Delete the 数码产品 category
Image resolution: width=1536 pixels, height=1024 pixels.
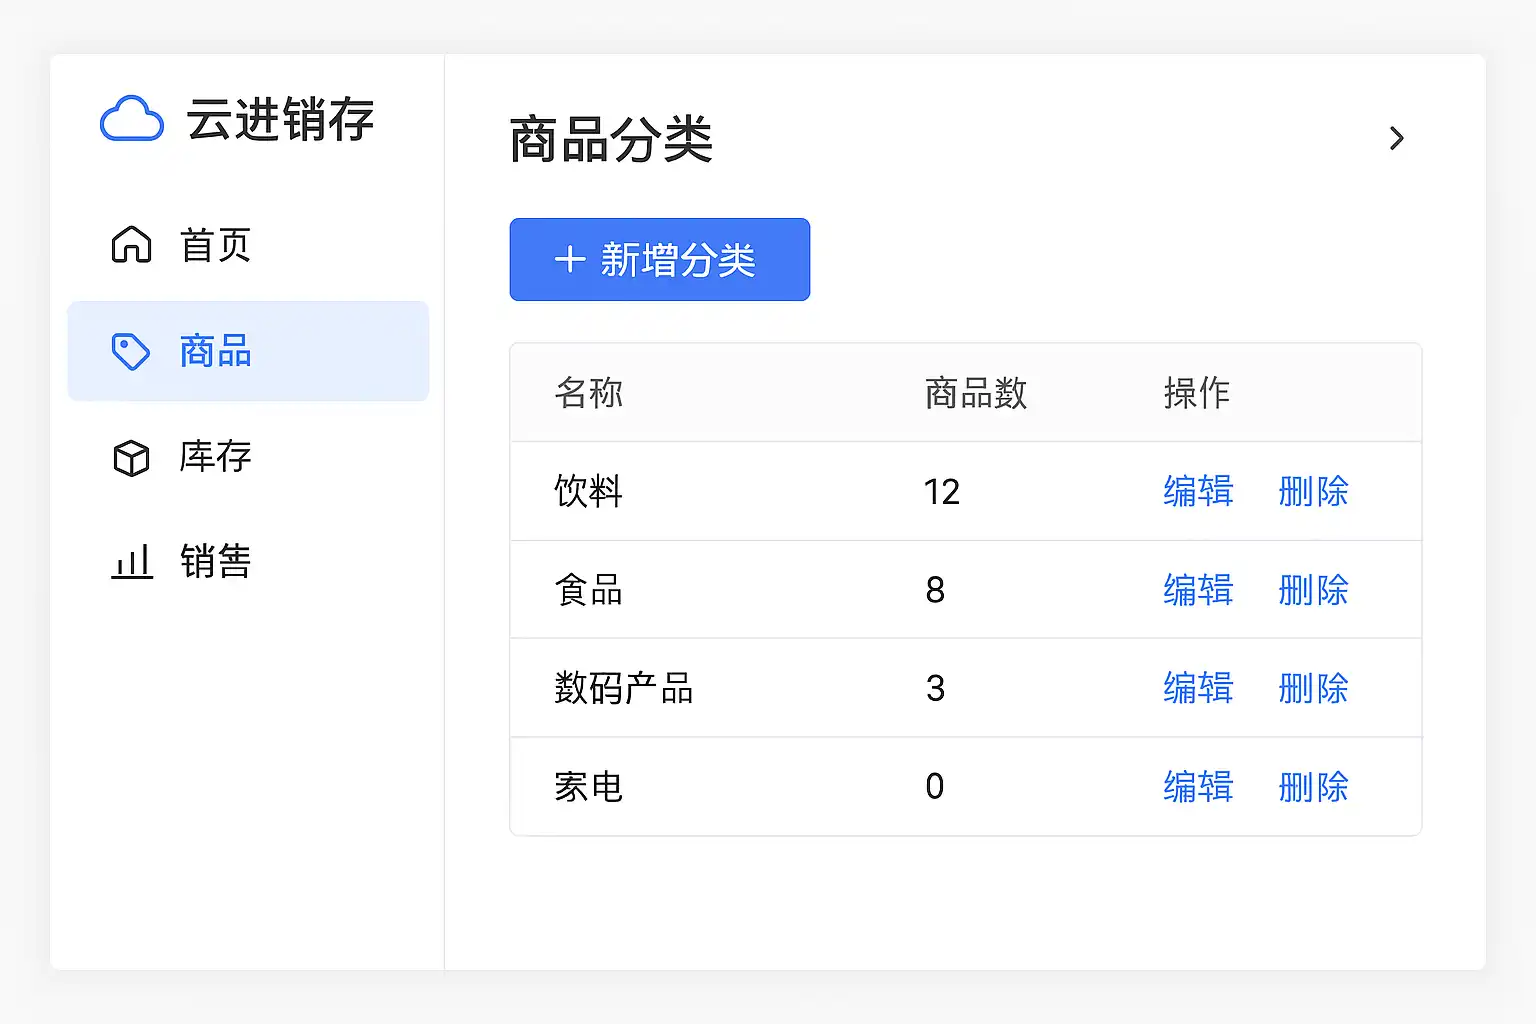[x=1313, y=688]
